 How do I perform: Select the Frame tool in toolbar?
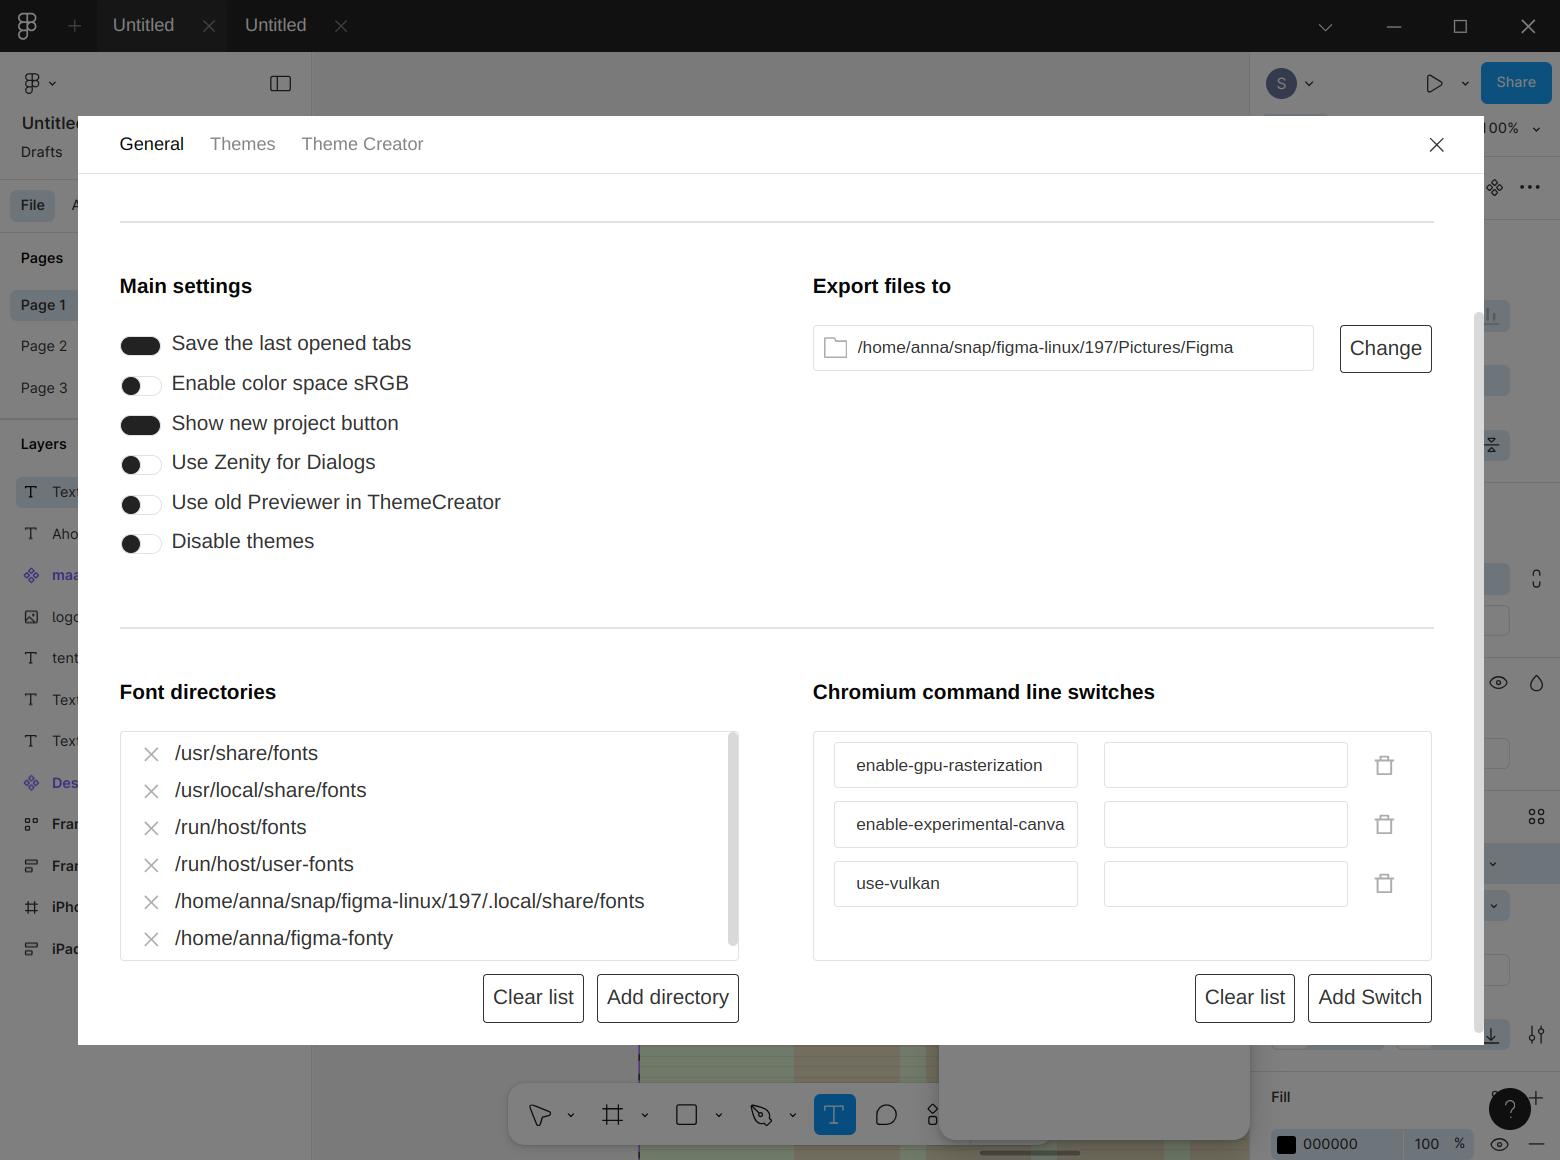[x=613, y=1115]
